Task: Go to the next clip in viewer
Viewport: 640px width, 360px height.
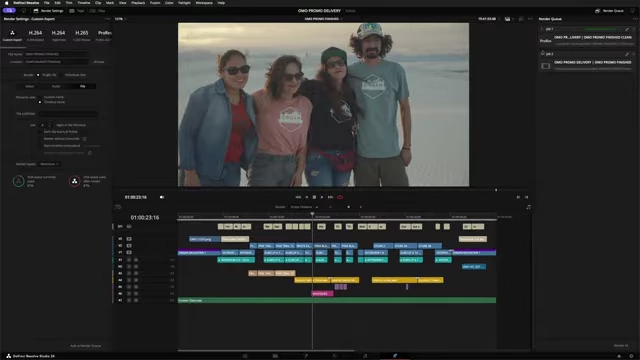Action: pos(527,197)
